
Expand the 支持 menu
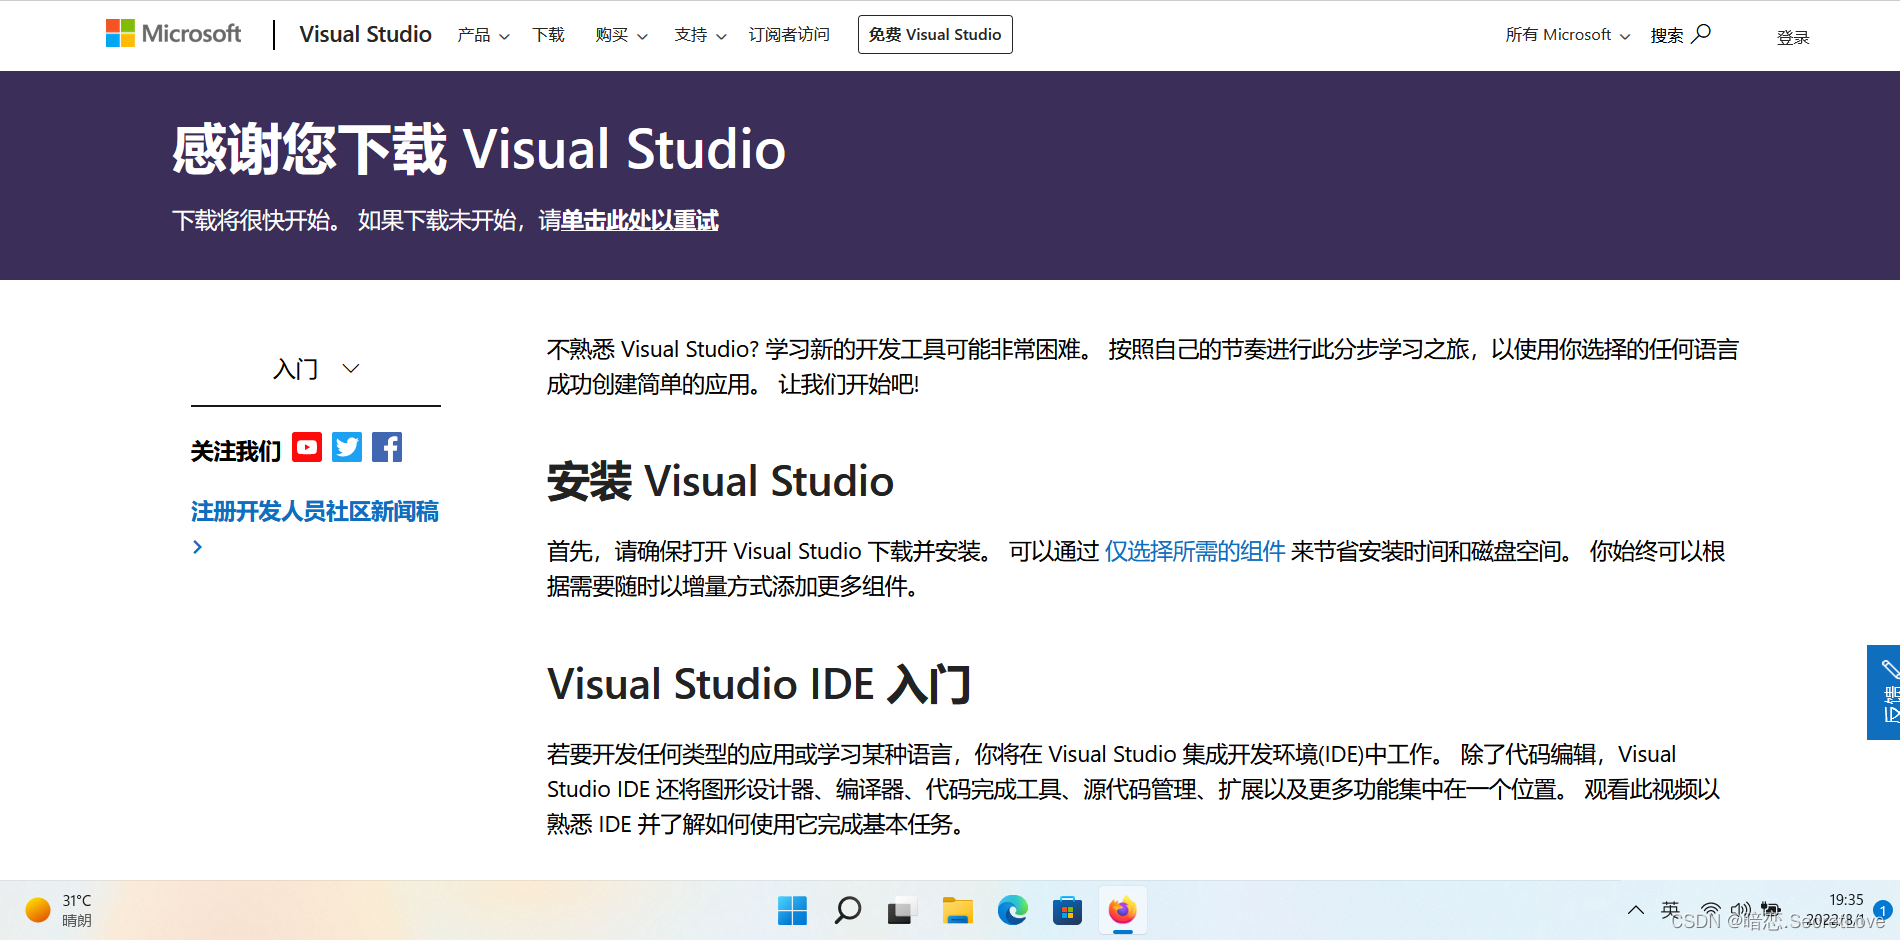pyautogui.click(x=700, y=35)
